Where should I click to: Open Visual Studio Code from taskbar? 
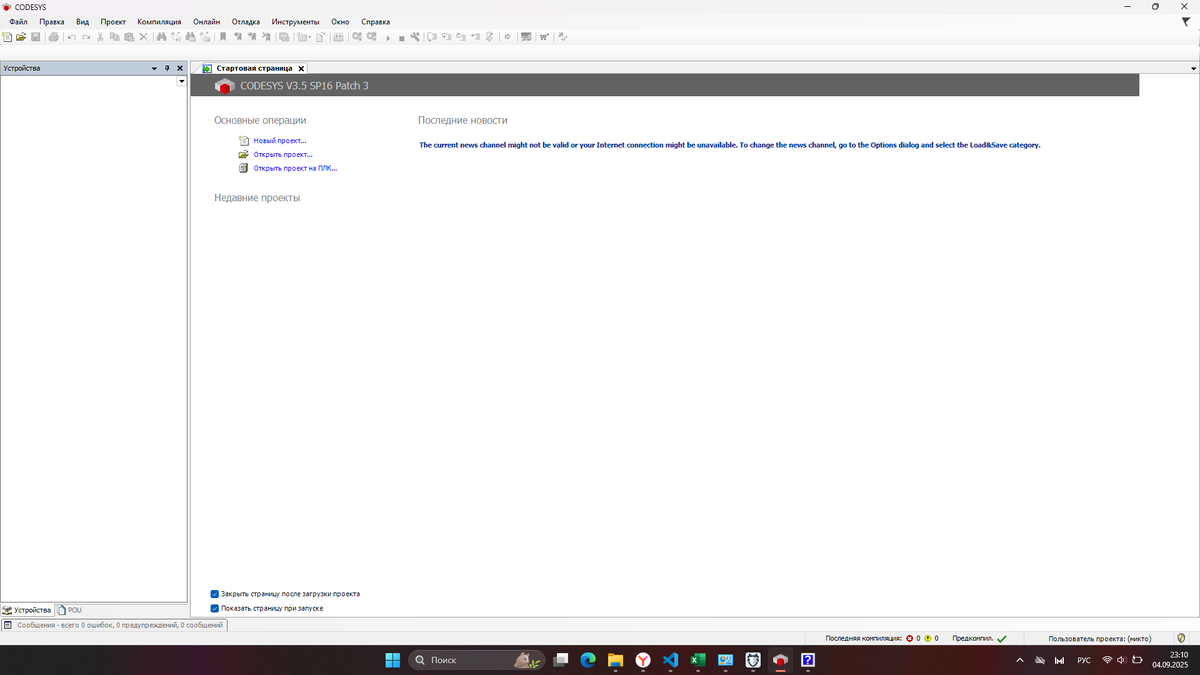[x=671, y=660]
